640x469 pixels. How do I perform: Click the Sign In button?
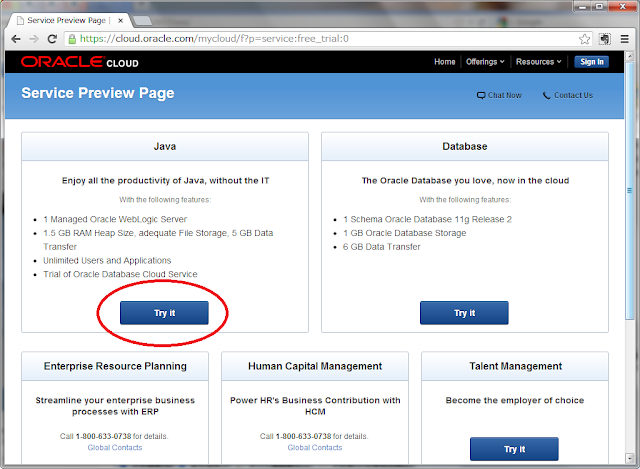[x=591, y=62]
